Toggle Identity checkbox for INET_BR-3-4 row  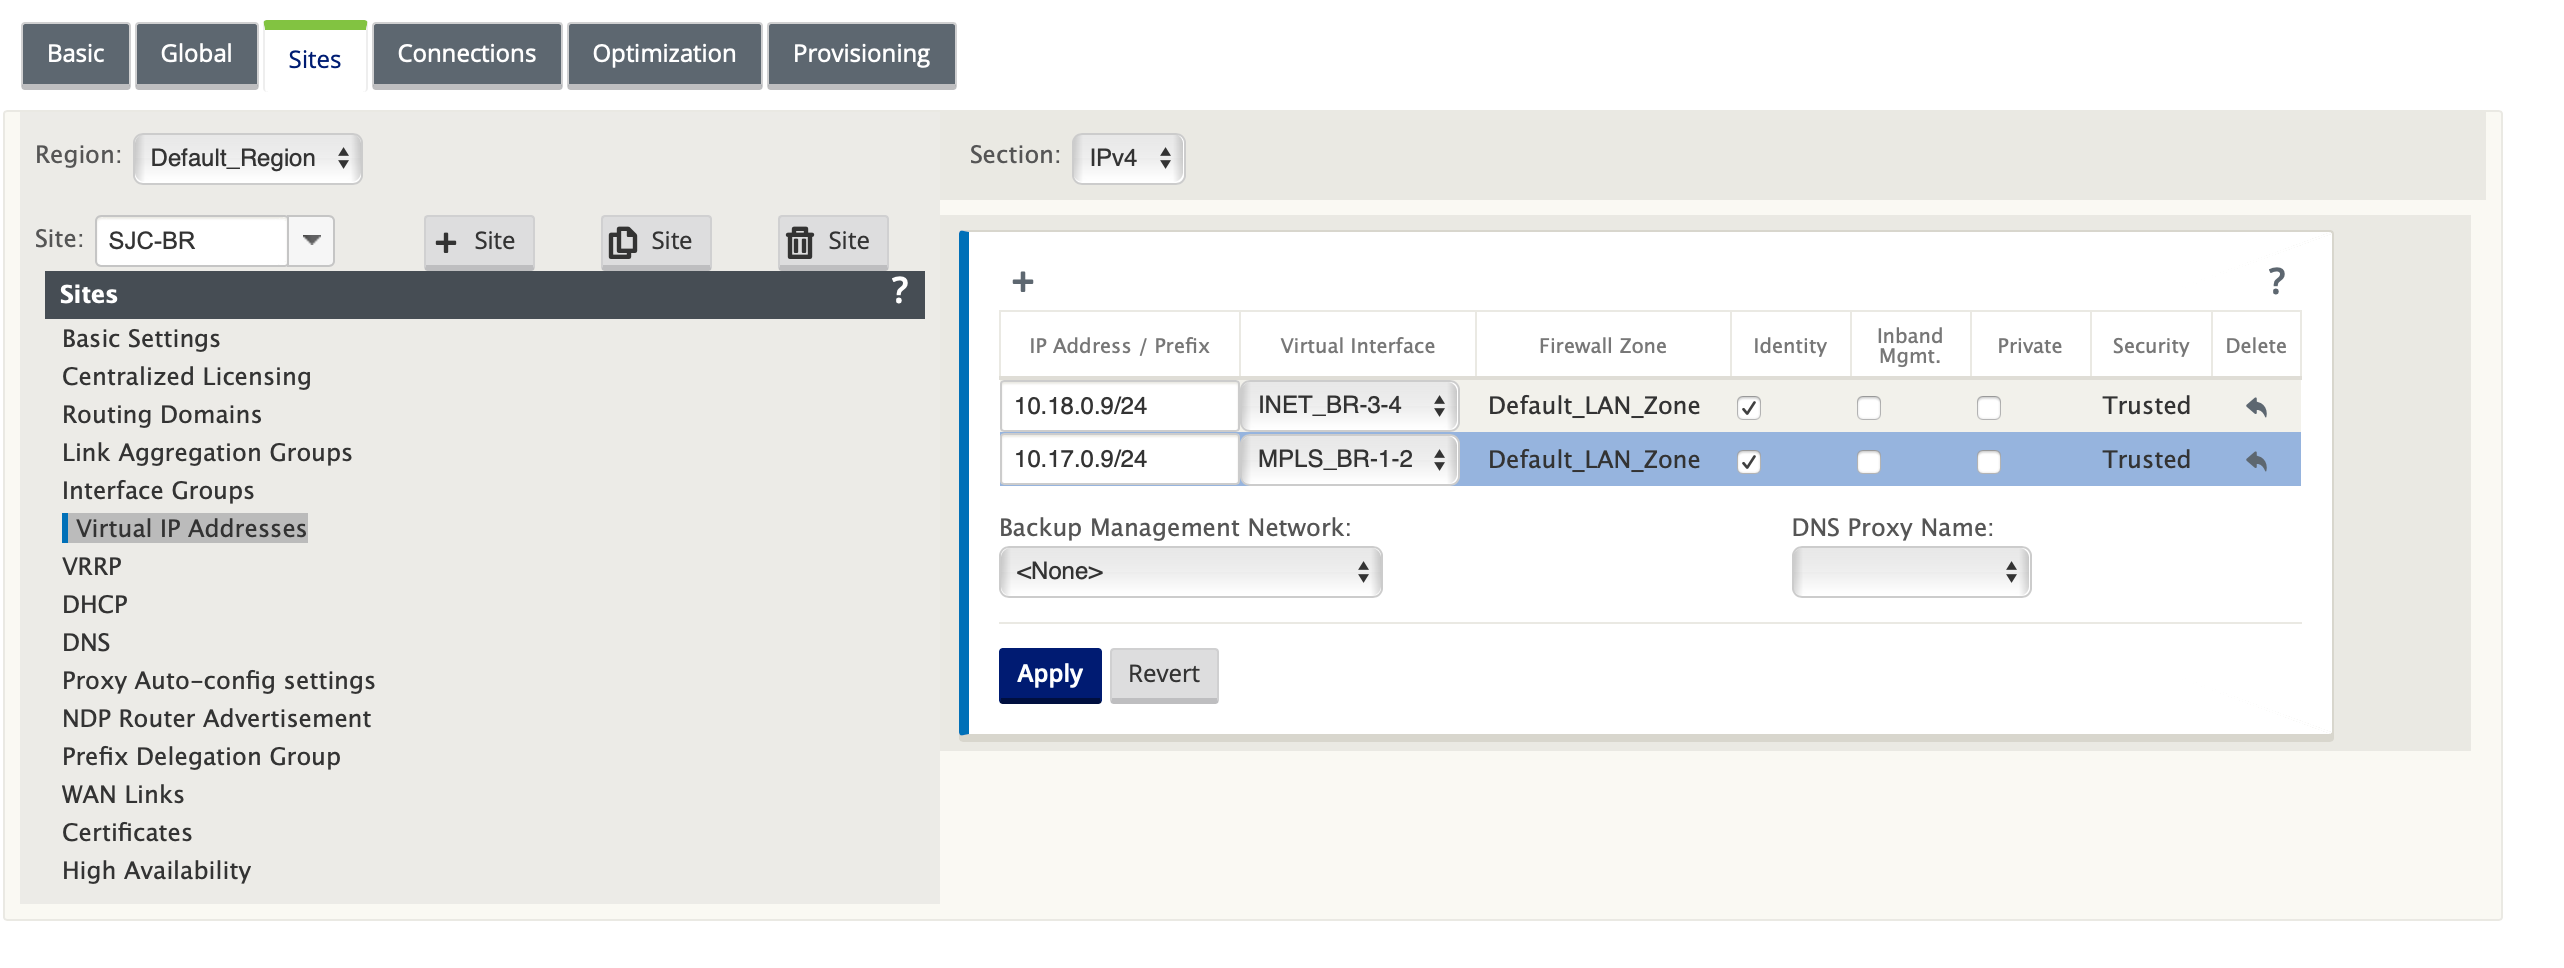click(1749, 407)
